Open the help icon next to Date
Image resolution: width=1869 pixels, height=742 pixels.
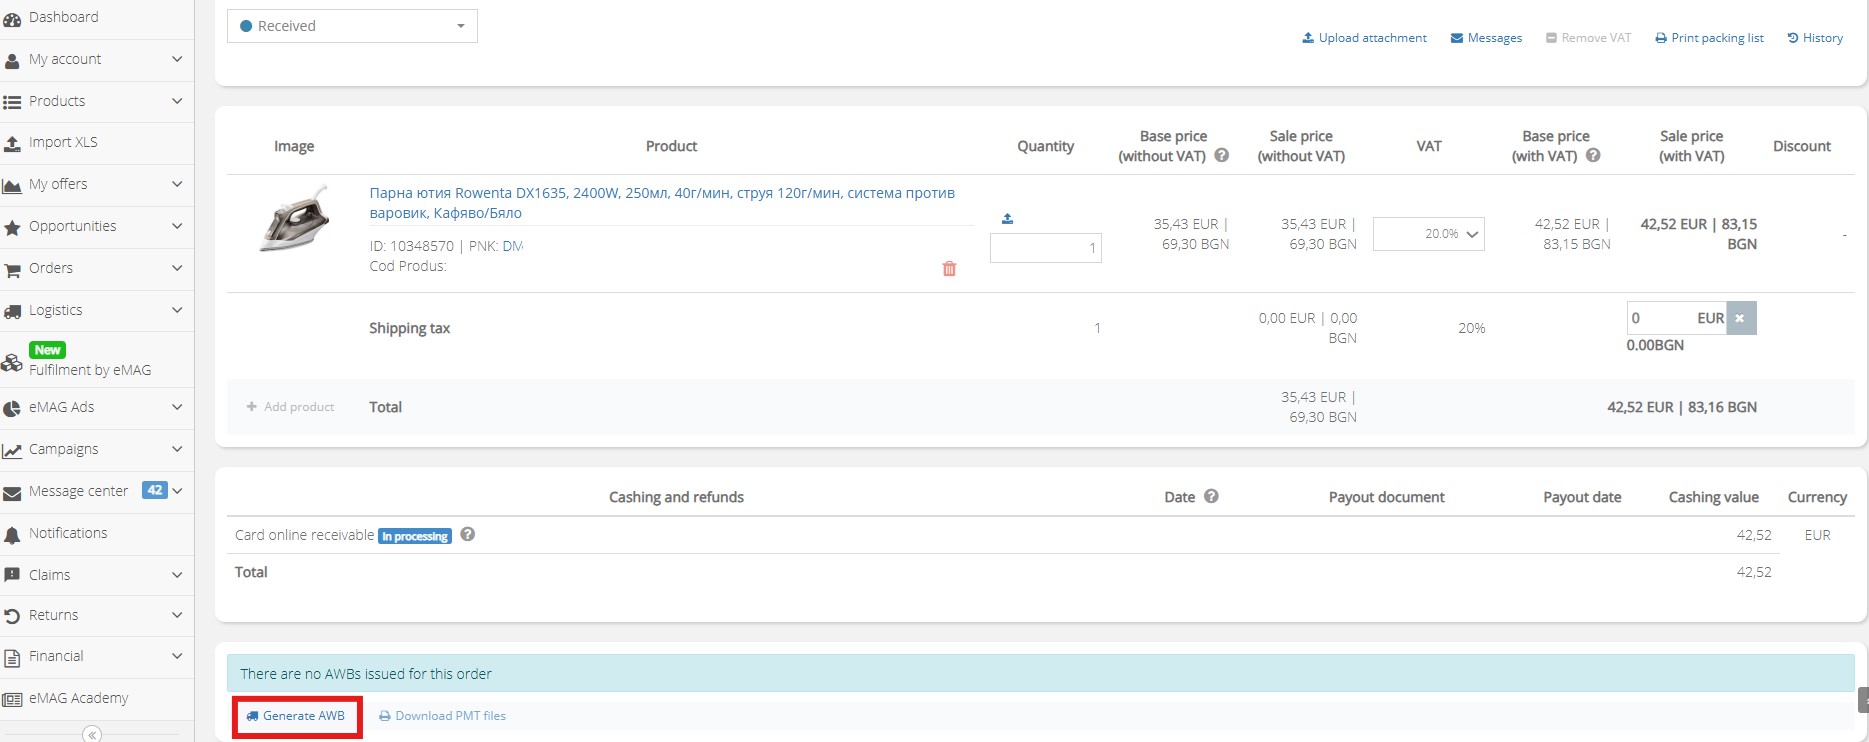[1211, 497]
